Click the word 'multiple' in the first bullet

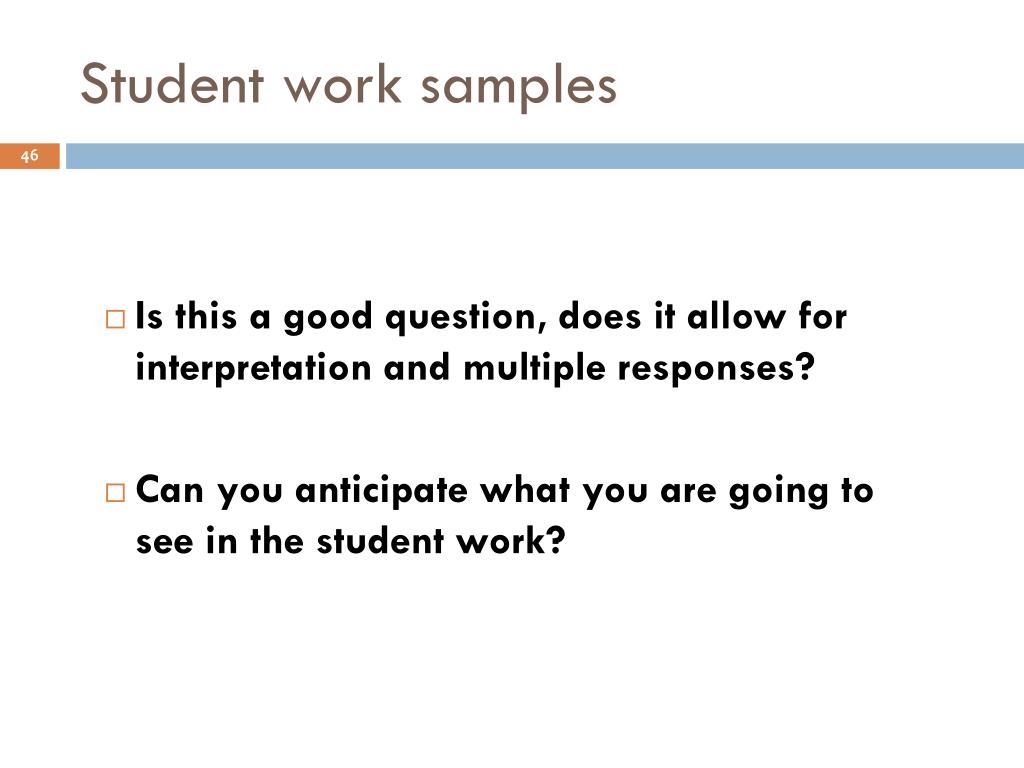534,369
